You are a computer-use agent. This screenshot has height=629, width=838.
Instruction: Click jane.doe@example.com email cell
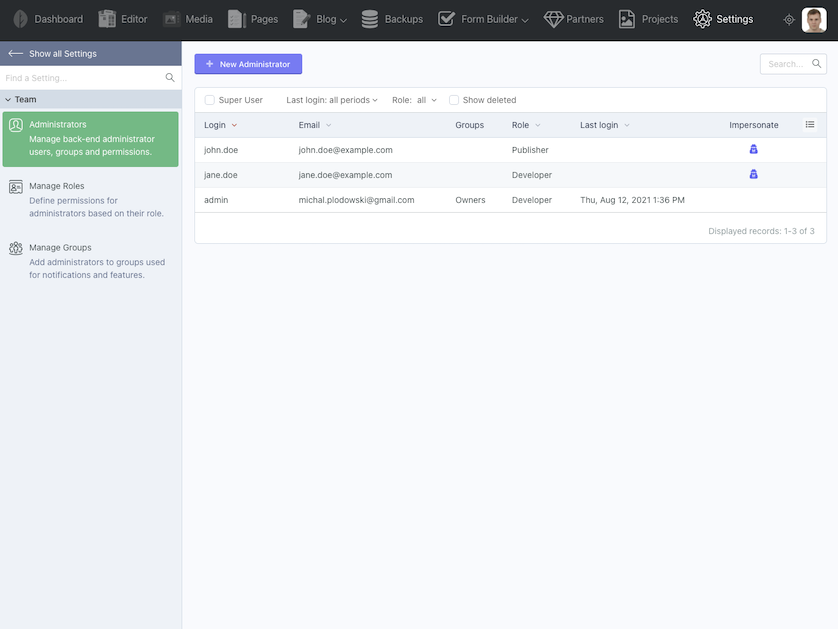point(345,175)
